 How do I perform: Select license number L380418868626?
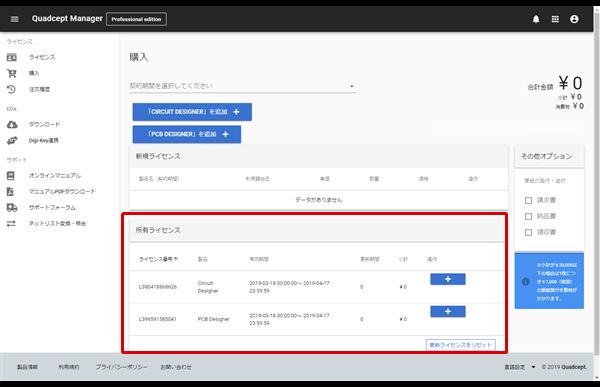(x=158, y=287)
